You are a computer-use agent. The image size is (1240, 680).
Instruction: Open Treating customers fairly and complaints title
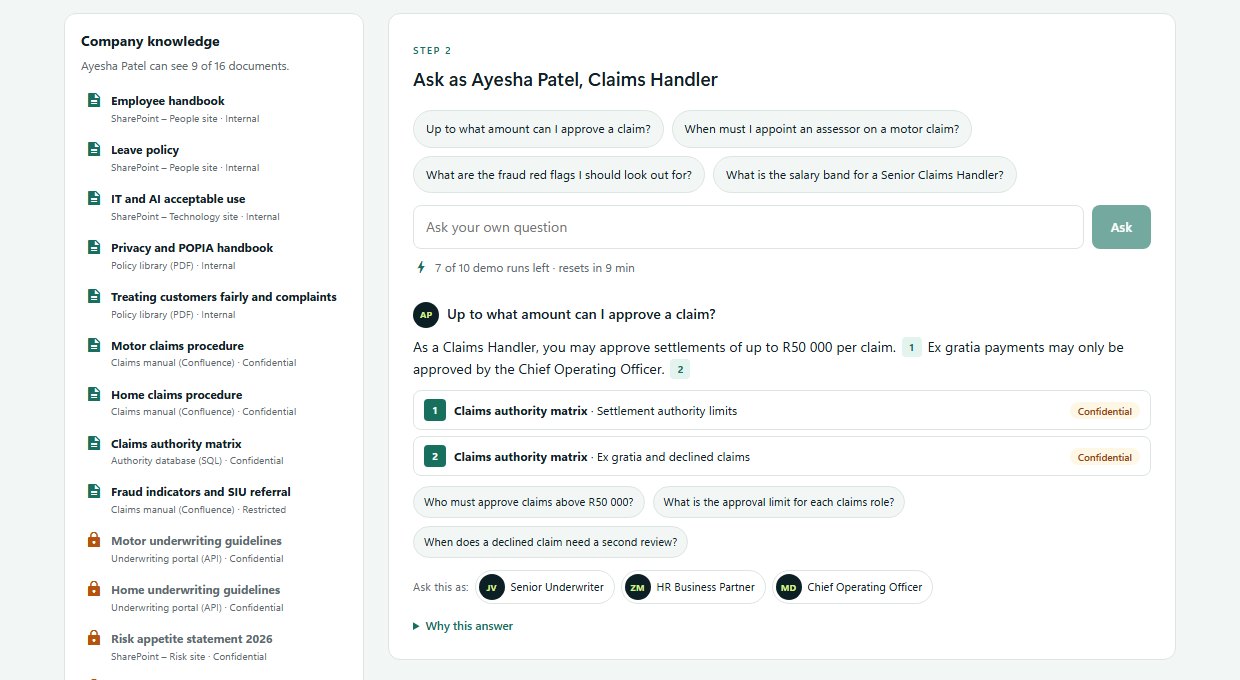[x=224, y=297]
